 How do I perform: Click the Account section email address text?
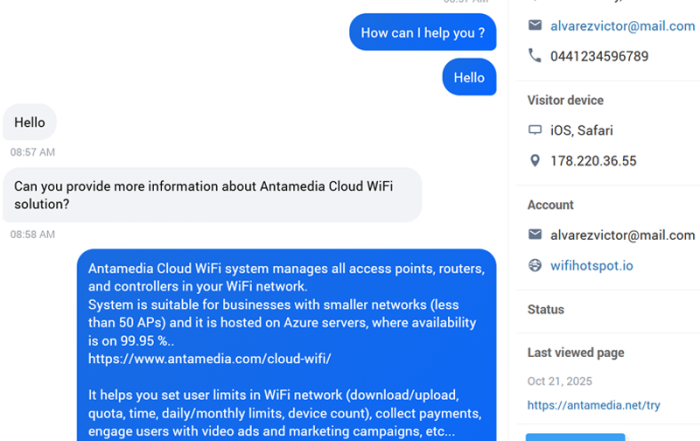622,235
